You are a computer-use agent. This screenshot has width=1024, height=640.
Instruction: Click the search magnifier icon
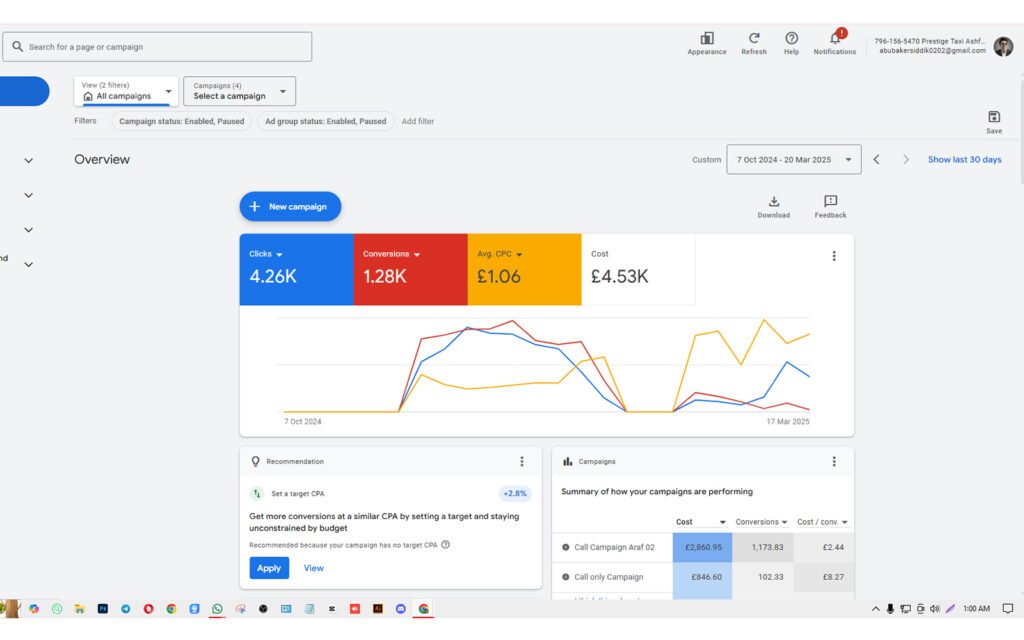(x=18, y=46)
